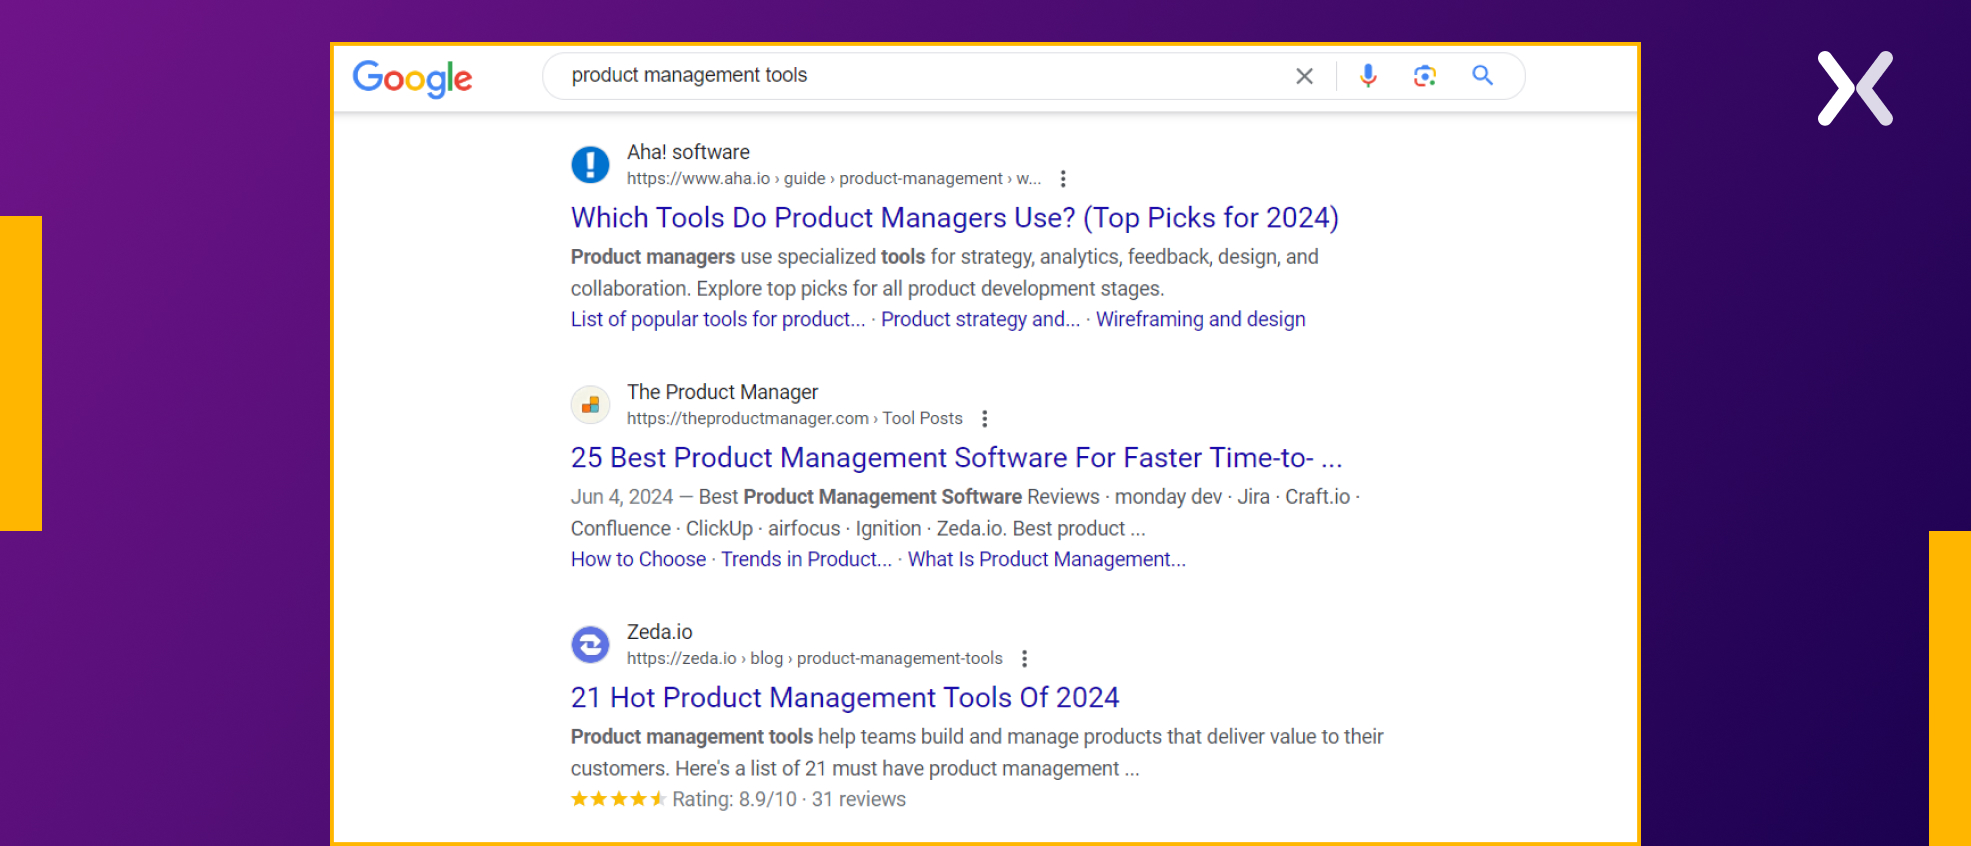Click the star rating under Zeda.io result

pos(618,799)
